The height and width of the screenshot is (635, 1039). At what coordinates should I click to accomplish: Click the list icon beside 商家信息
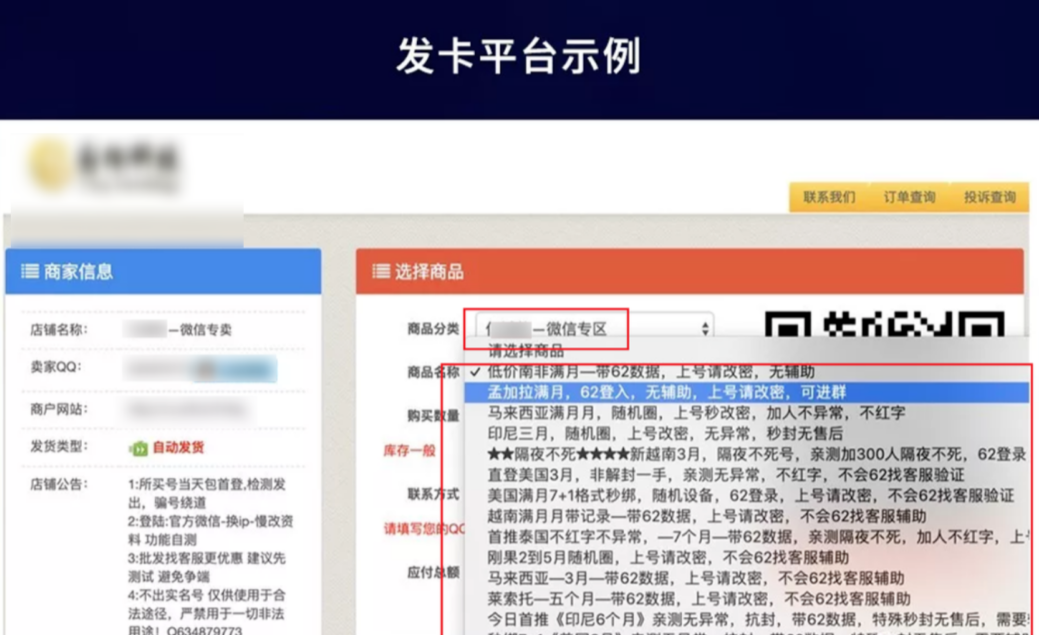click(30, 272)
